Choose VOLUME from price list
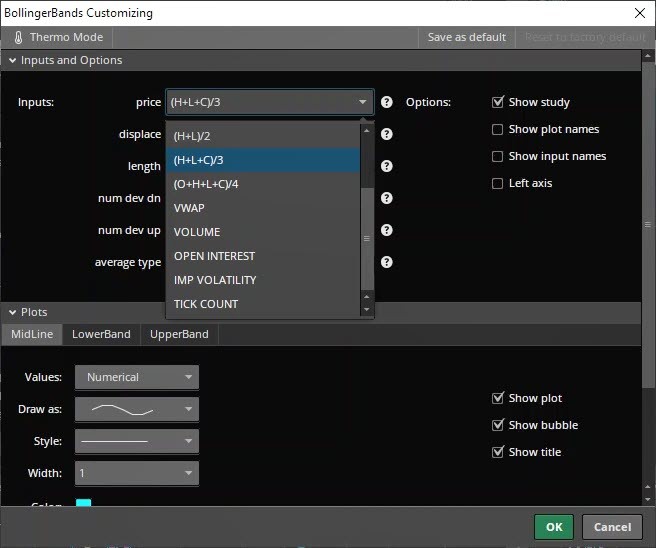This screenshot has width=656, height=548. pos(263,232)
